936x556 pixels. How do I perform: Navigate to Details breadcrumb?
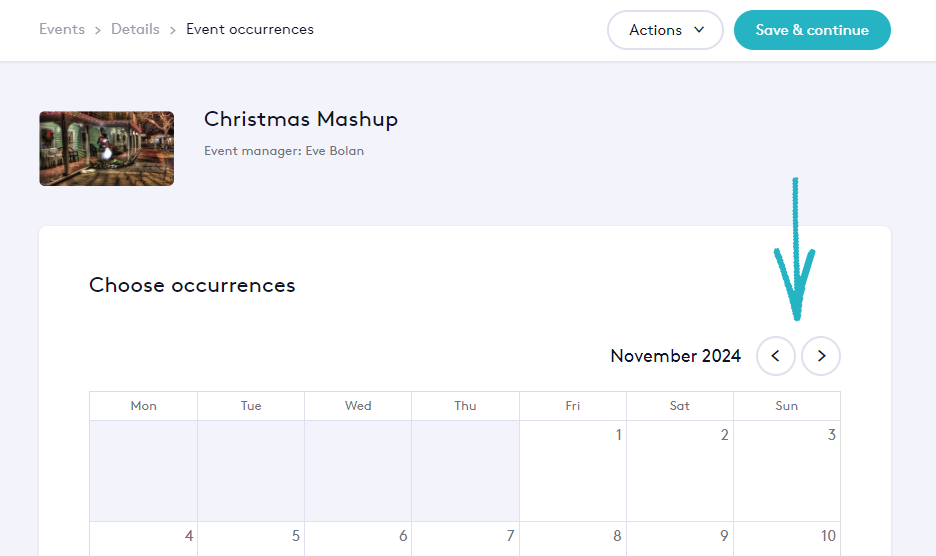pyautogui.click(x=135, y=29)
